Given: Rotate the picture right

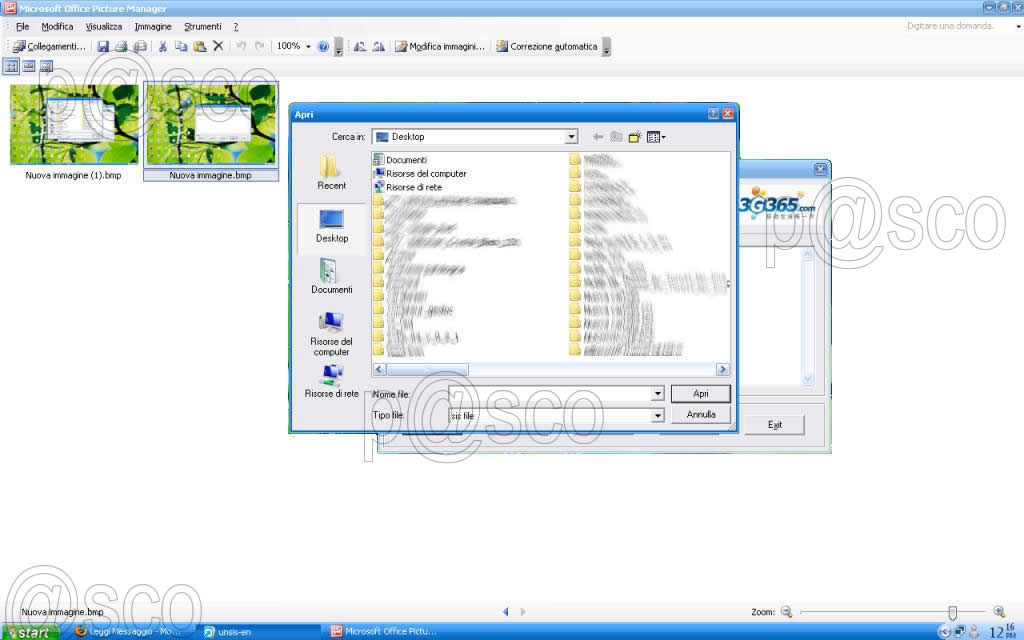Looking at the screenshot, I should pos(378,46).
